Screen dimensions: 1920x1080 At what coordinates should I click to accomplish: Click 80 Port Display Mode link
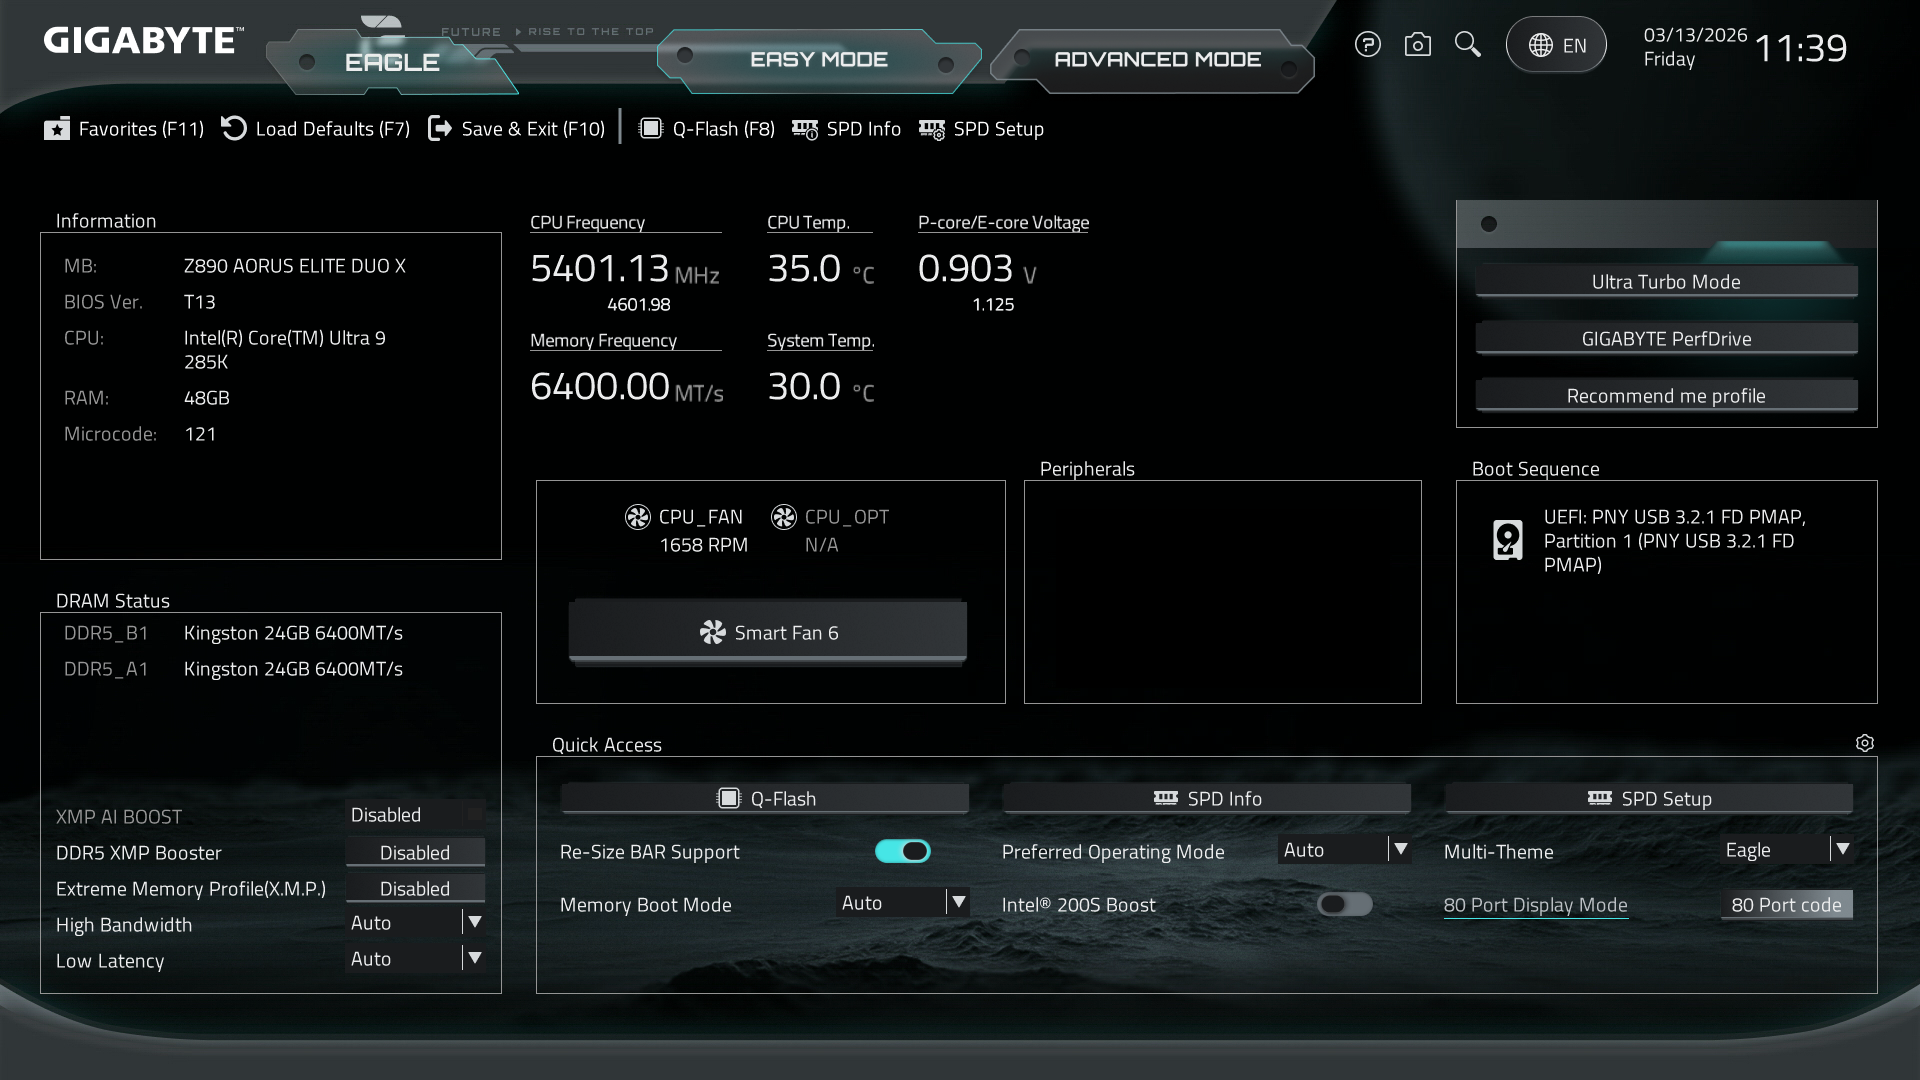[x=1535, y=905]
